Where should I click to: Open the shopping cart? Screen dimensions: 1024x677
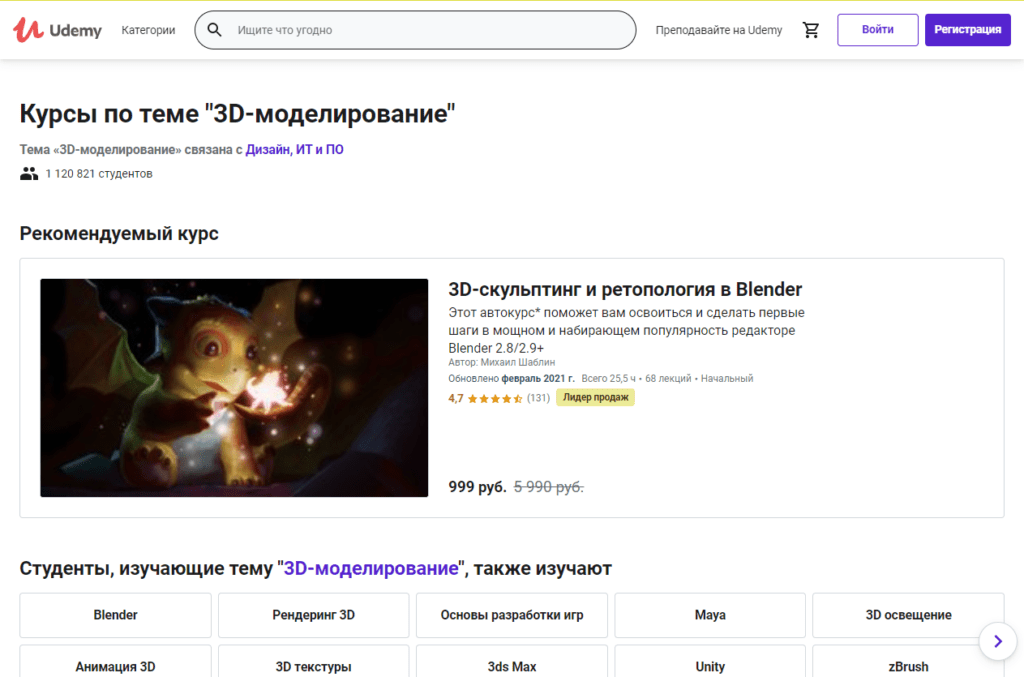point(811,30)
